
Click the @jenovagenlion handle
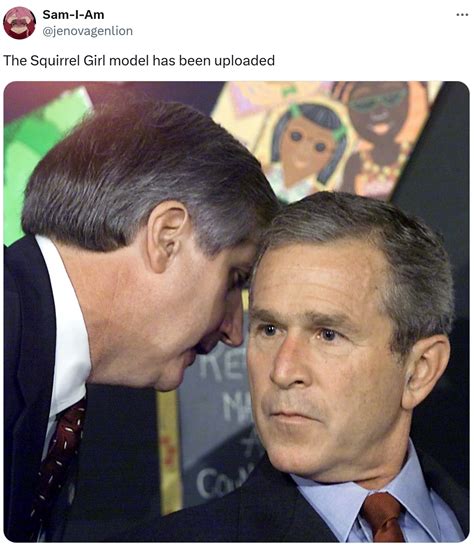(x=88, y=31)
